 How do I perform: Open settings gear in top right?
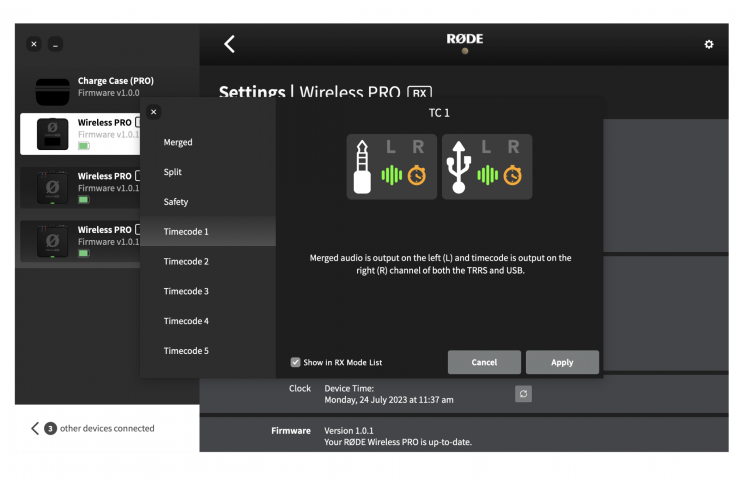click(x=709, y=45)
